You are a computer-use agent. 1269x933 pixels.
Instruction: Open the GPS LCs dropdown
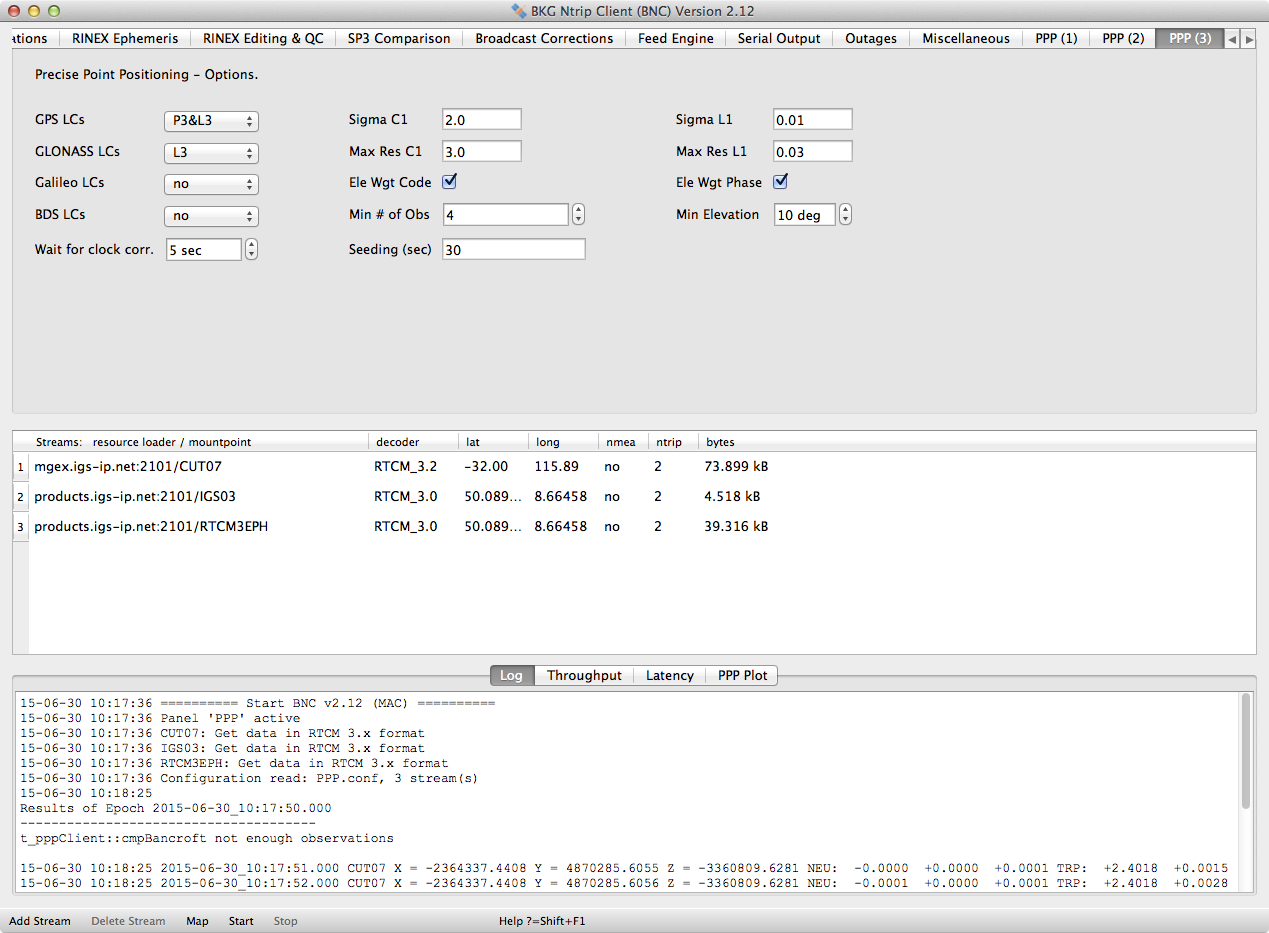point(211,121)
